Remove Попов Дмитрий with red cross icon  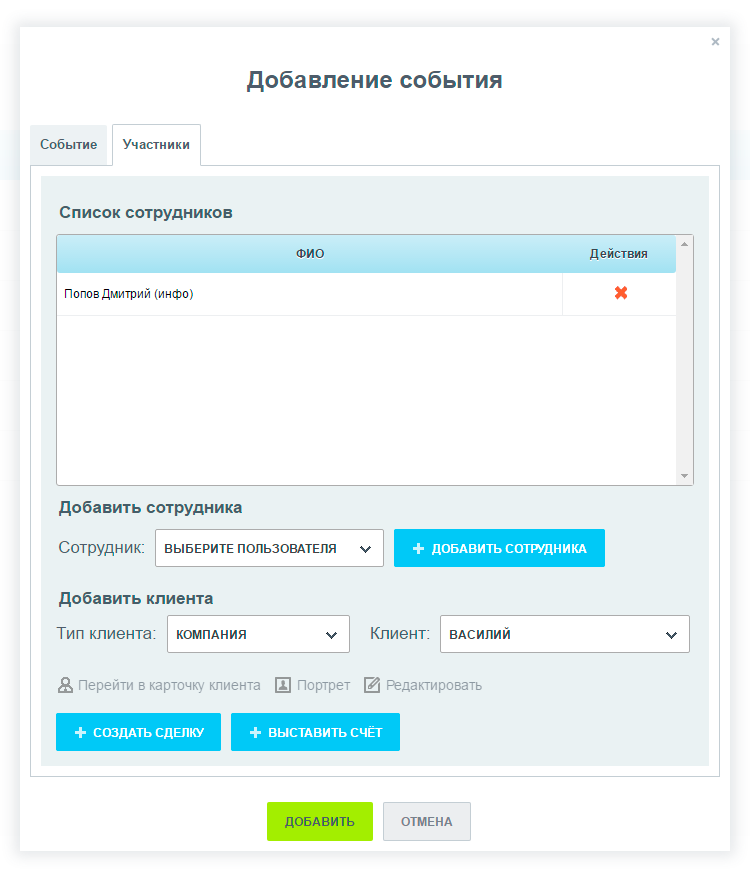(x=620, y=293)
